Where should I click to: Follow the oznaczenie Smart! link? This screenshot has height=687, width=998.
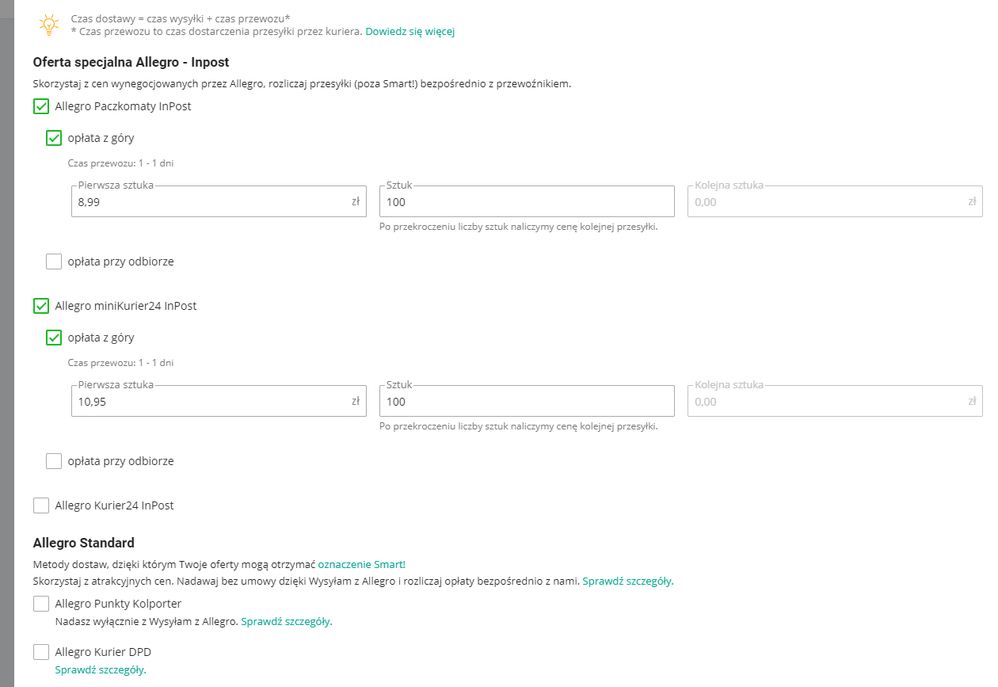pos(361,565)
